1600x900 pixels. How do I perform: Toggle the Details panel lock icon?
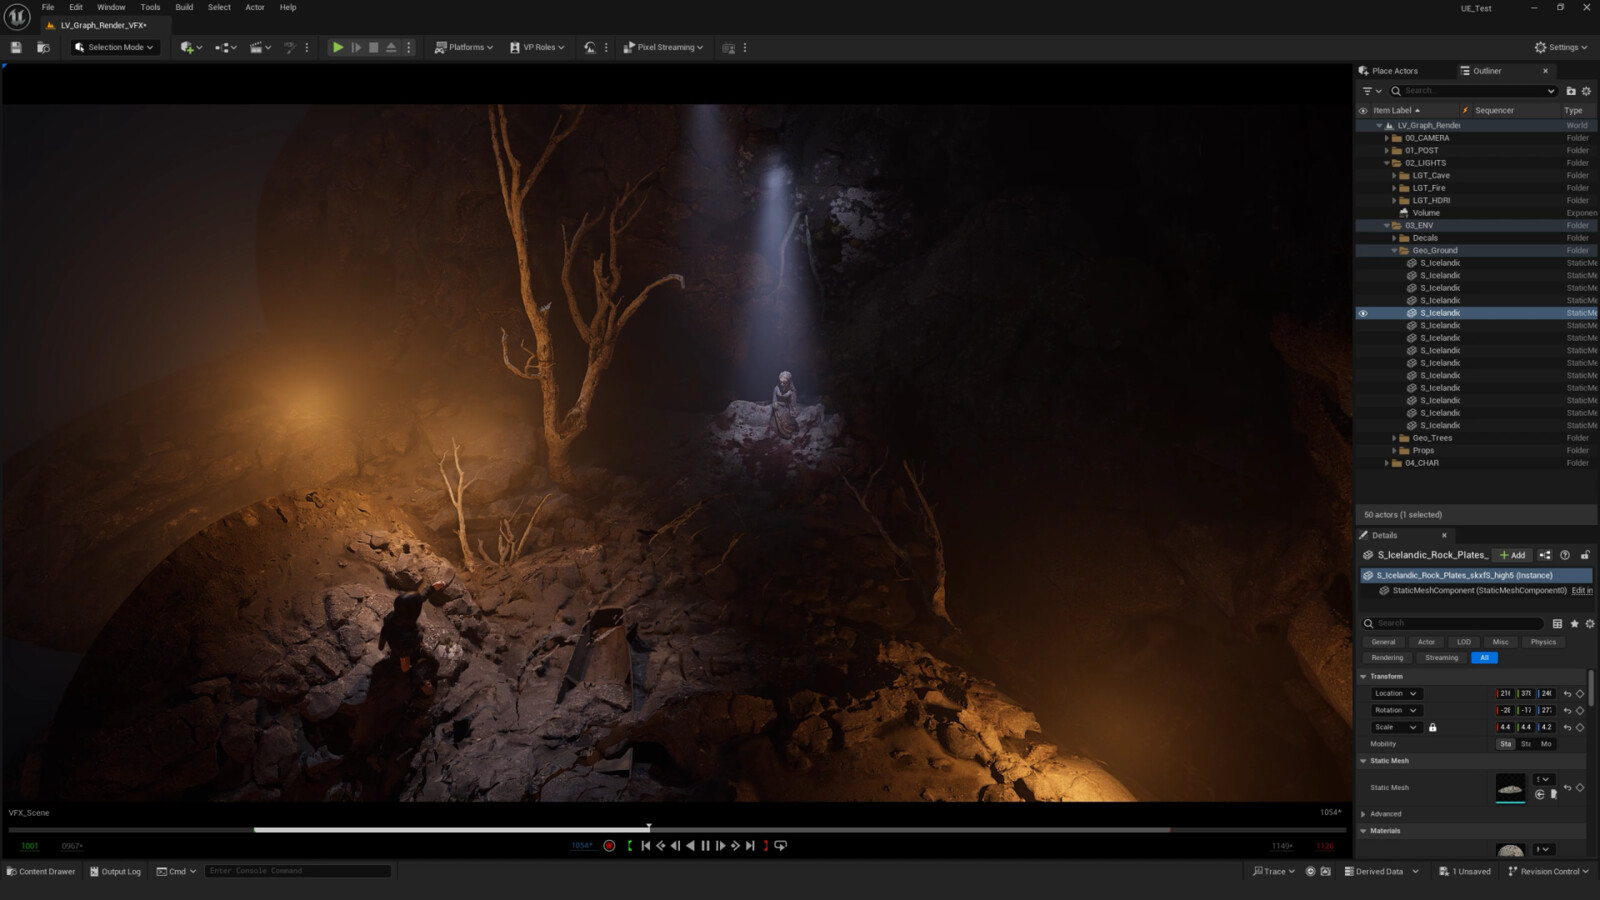(1585, 555)
